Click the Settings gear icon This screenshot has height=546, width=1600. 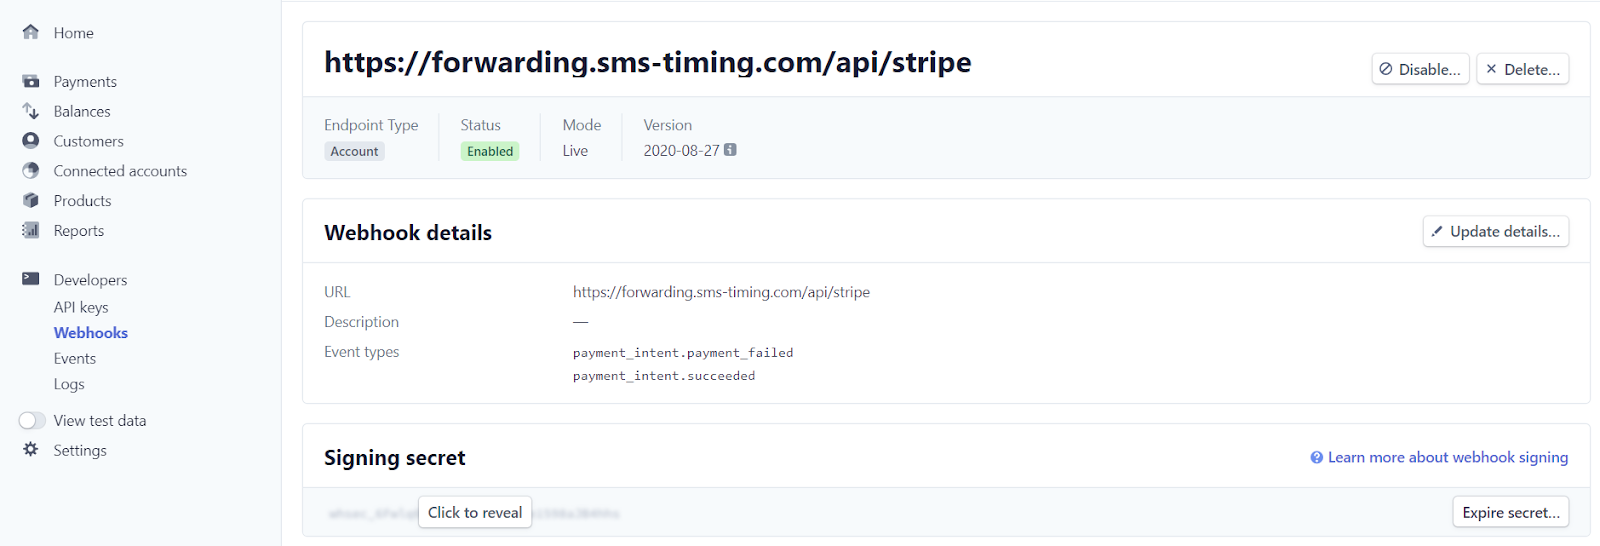point(31,449)
